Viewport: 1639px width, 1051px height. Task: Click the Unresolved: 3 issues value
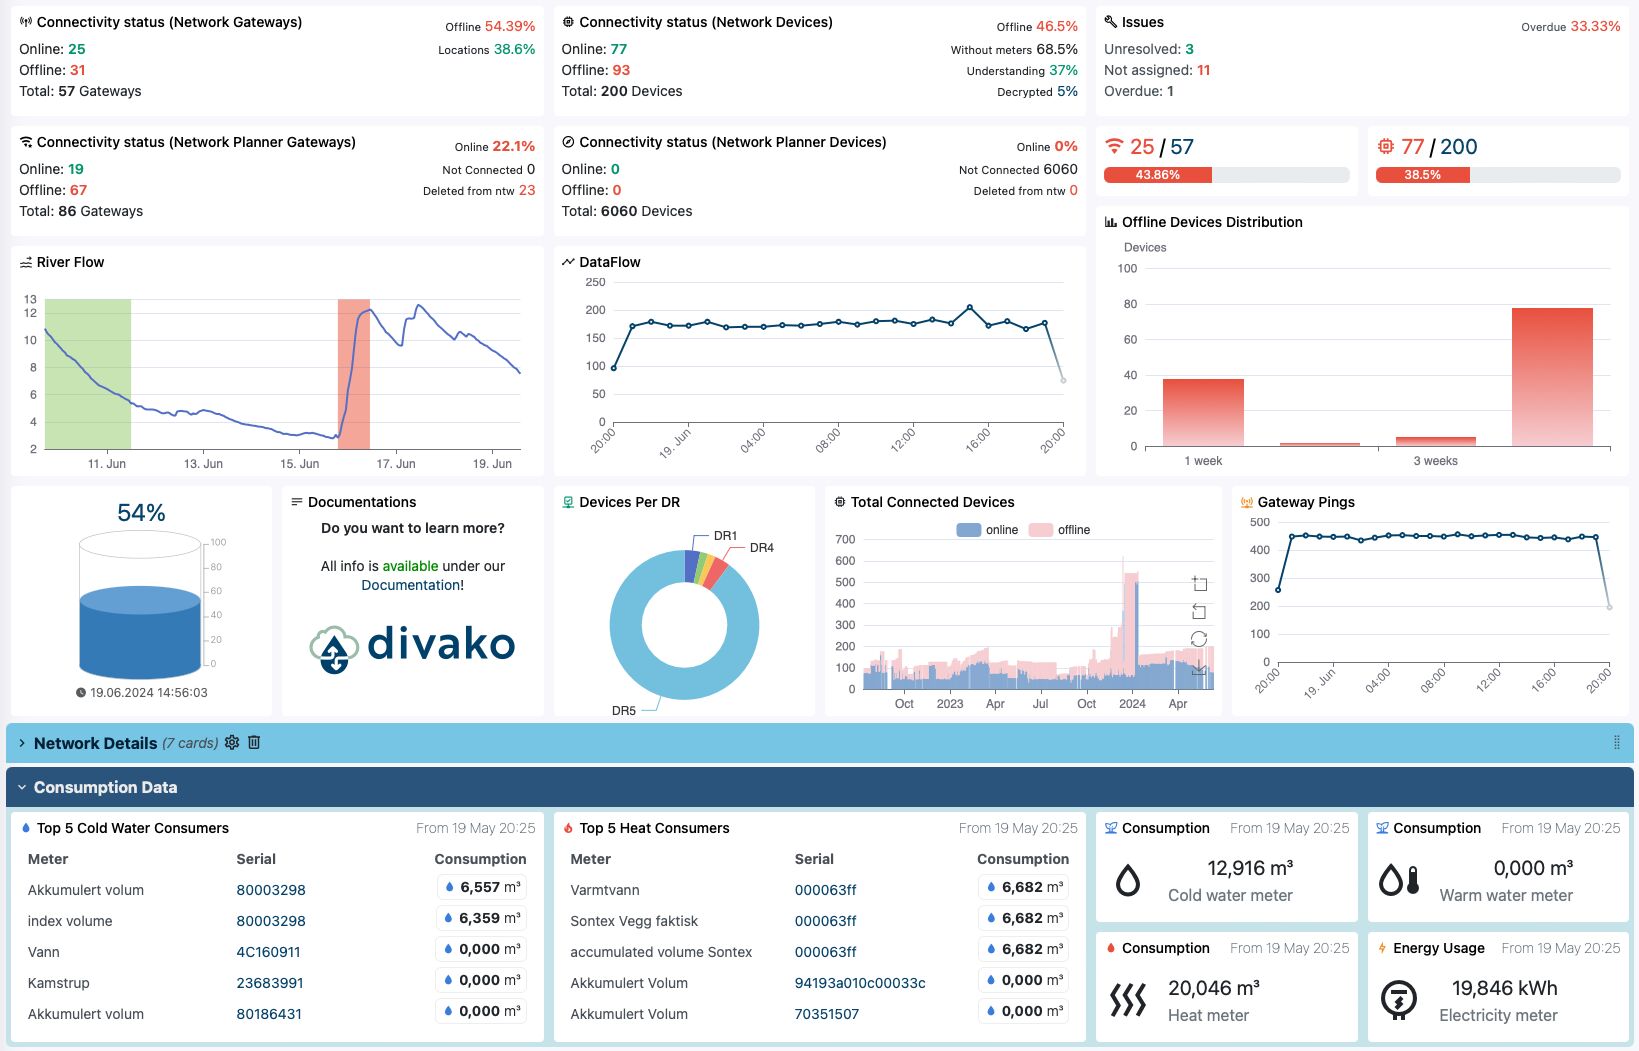[x=1149, y=49]
